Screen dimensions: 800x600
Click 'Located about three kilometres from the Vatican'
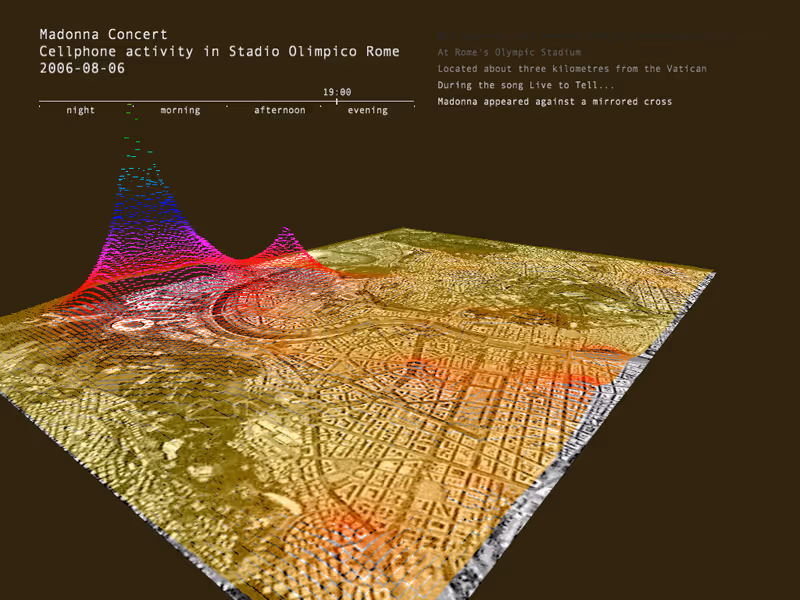pos(572,68)
